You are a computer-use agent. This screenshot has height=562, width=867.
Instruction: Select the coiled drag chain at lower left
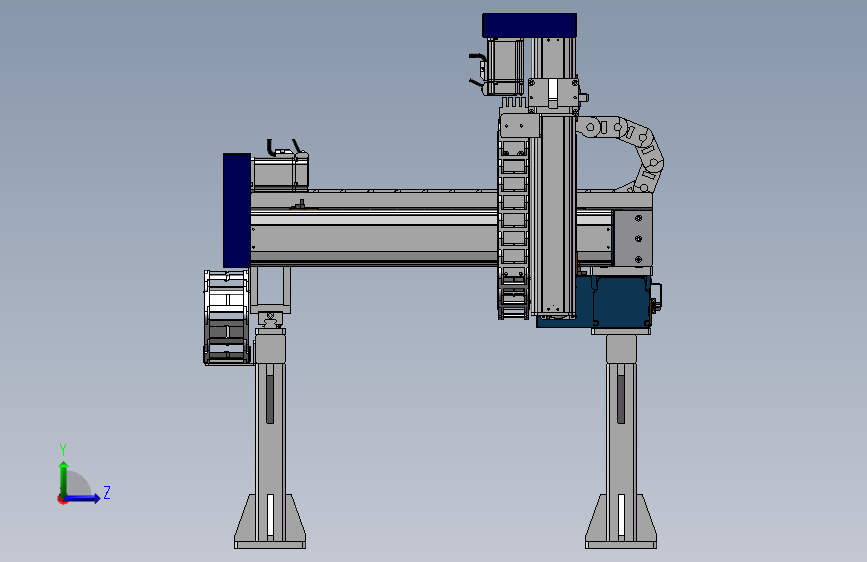227,317
